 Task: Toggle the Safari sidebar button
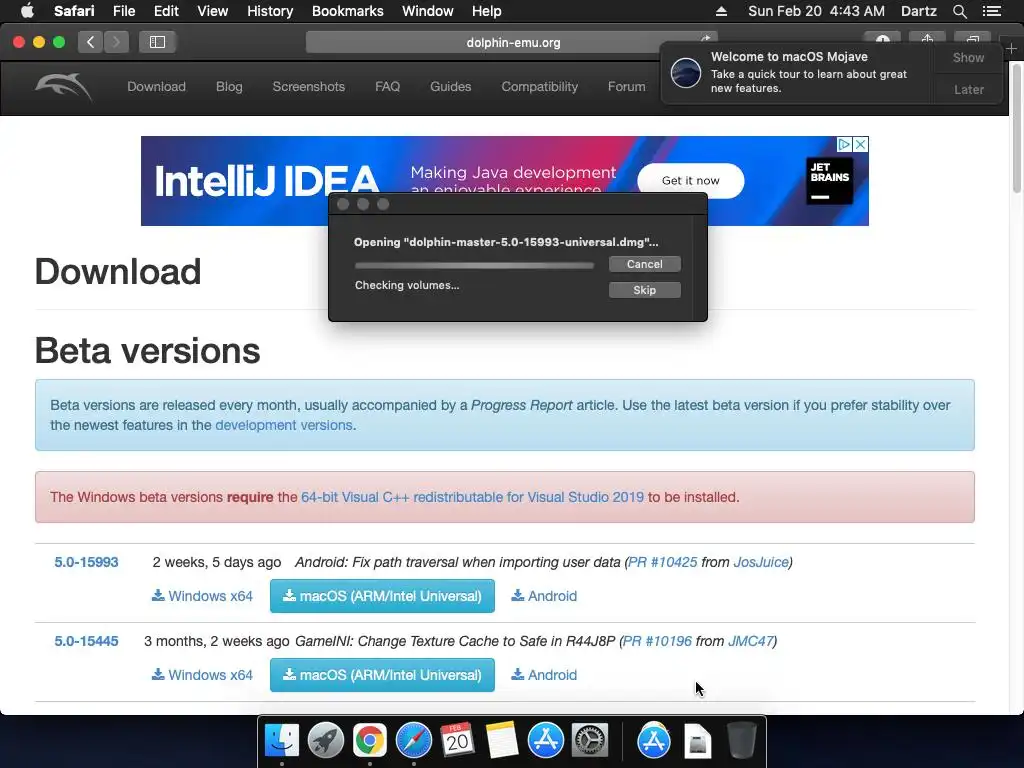click(157, 42)
